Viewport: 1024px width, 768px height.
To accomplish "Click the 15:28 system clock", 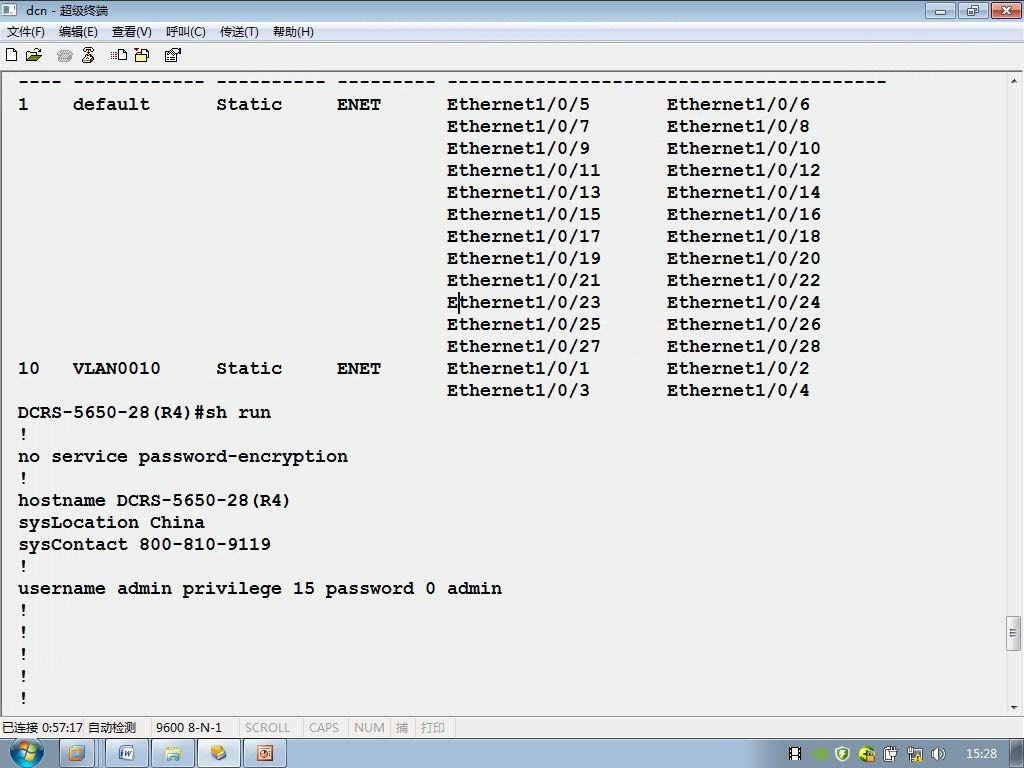I will pos(982,754).
